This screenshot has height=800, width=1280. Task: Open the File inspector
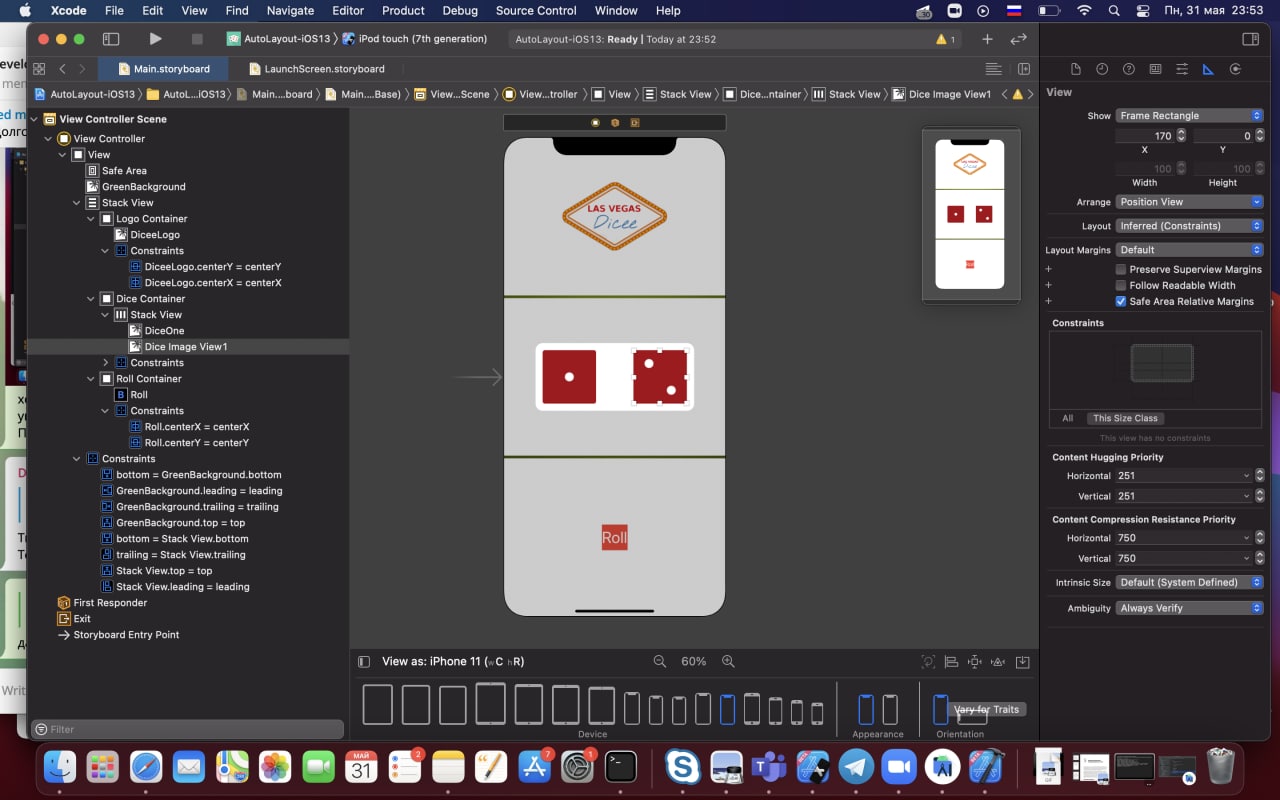(x=1076, y=69)
